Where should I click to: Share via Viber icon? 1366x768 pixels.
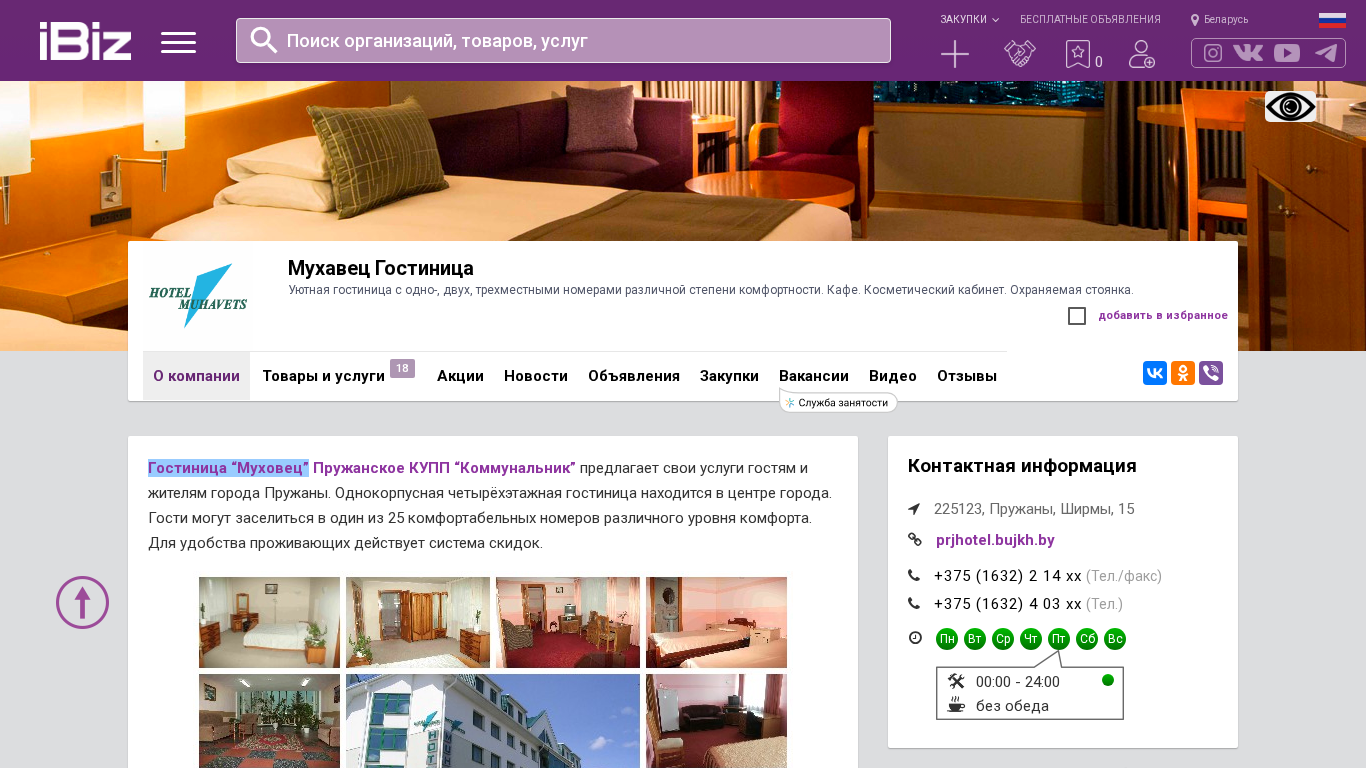[1211, 373]
